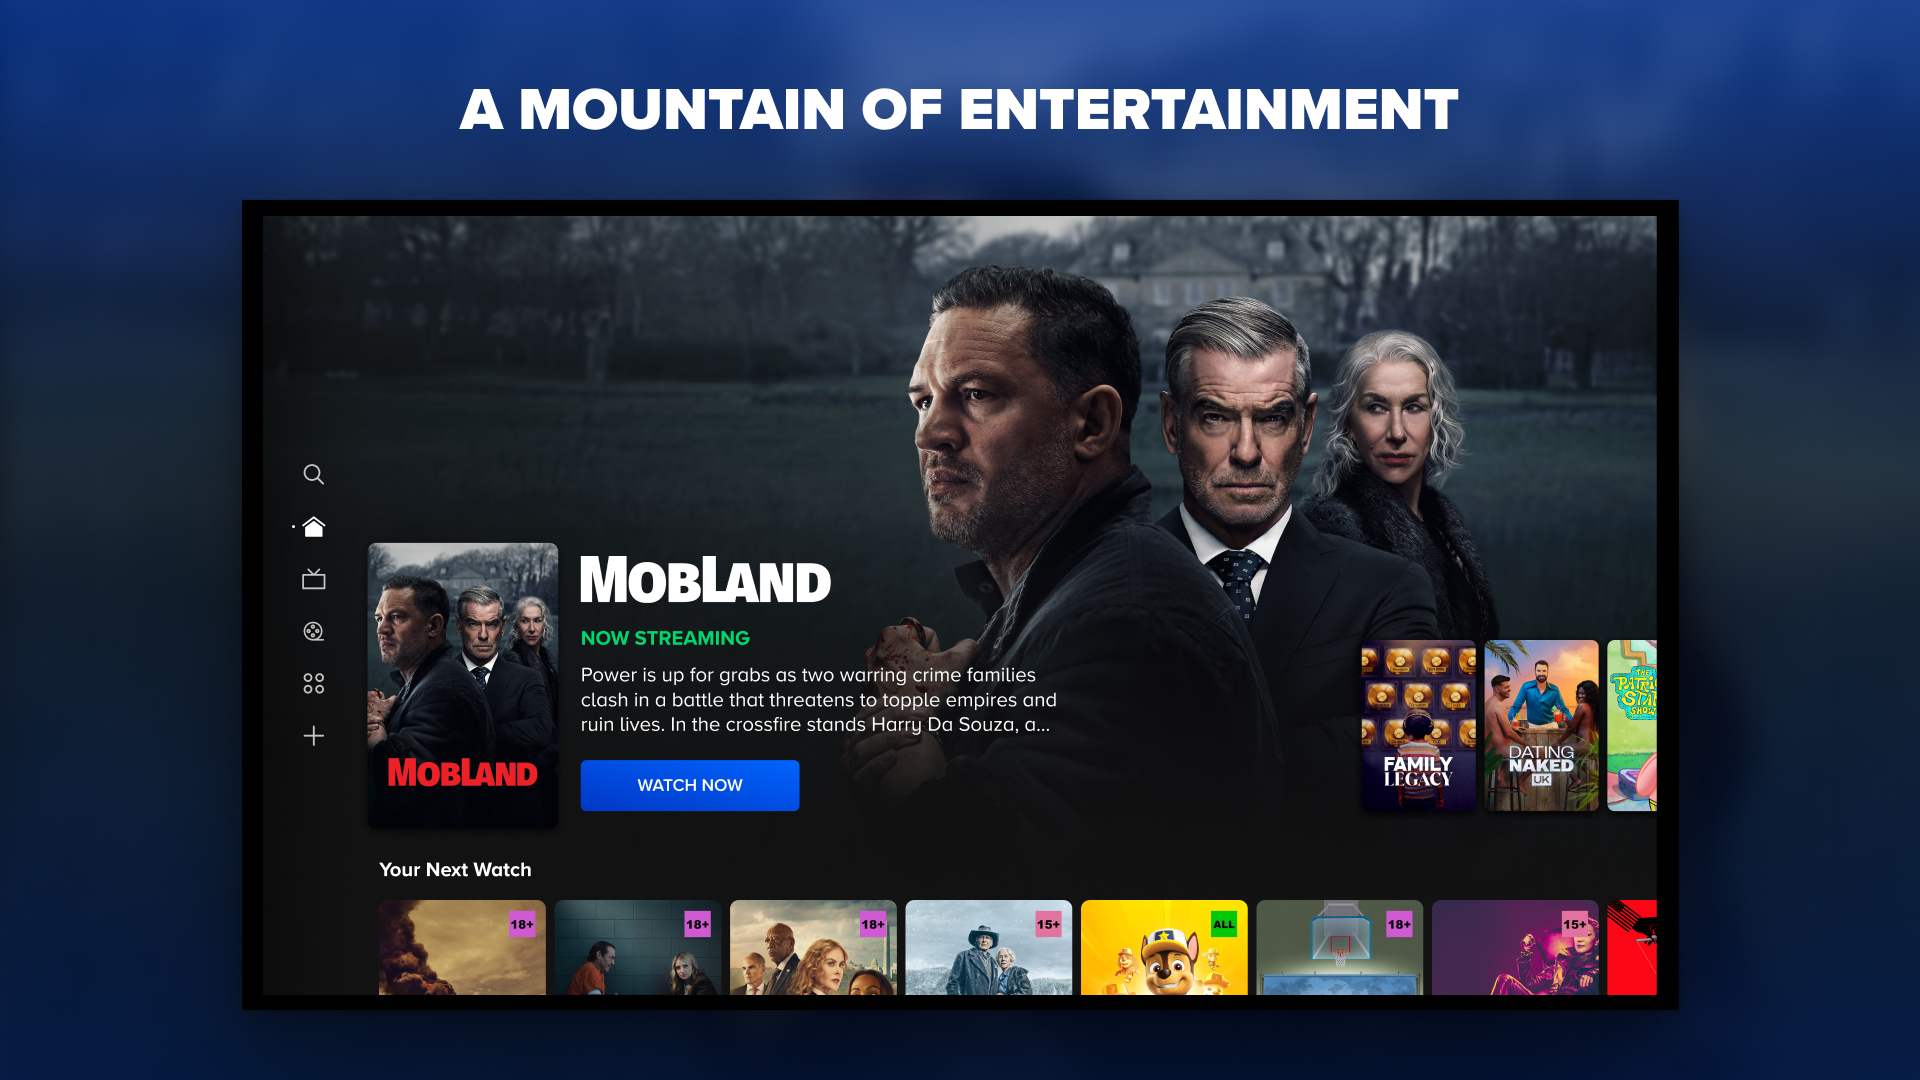The image size is (1920, 1080).
Task: Click the MobLand title logo
Action: point(705,580)
